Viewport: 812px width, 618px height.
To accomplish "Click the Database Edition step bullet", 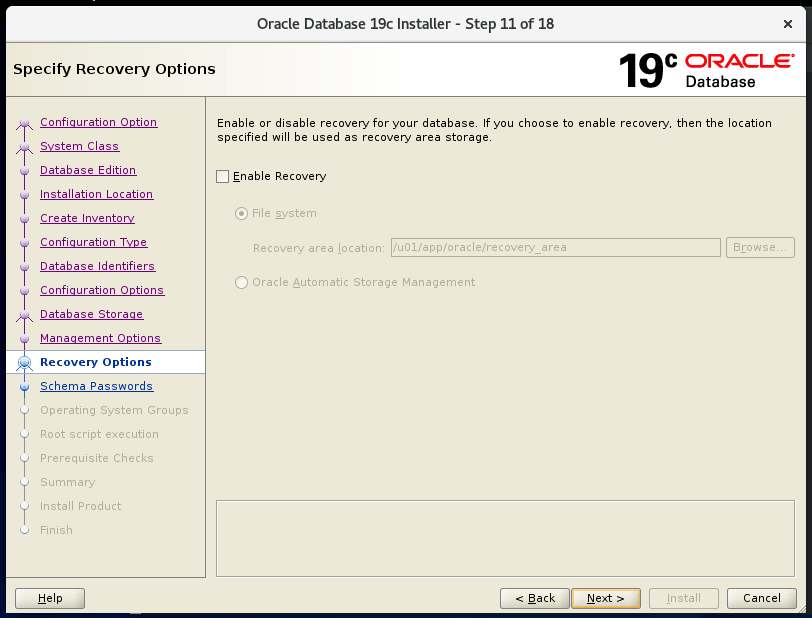I will 24,170.
